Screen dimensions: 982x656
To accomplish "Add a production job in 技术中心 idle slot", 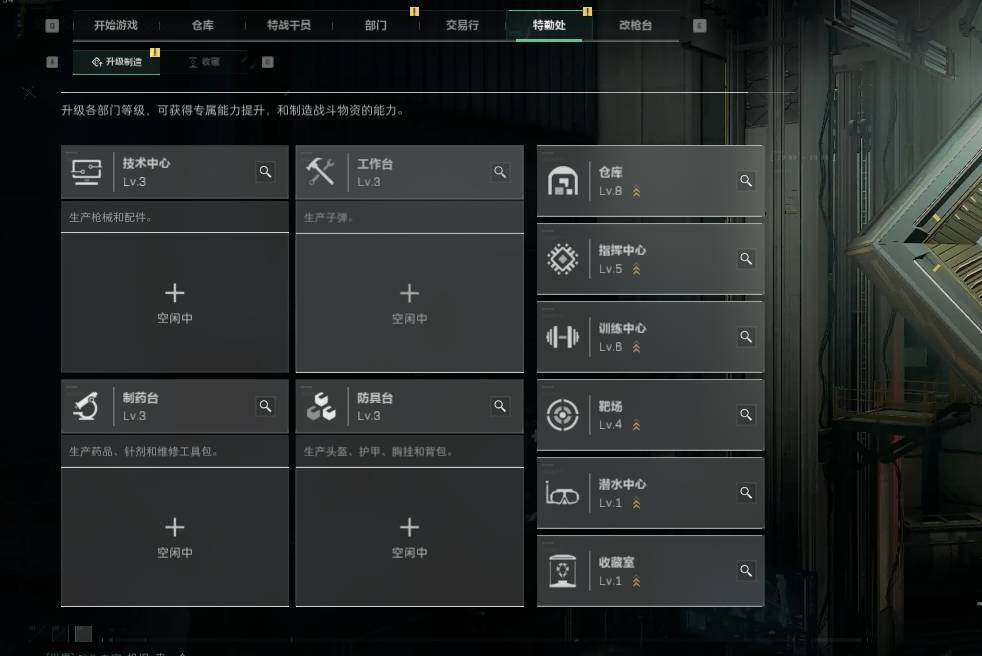I will [x=175, y=303].
